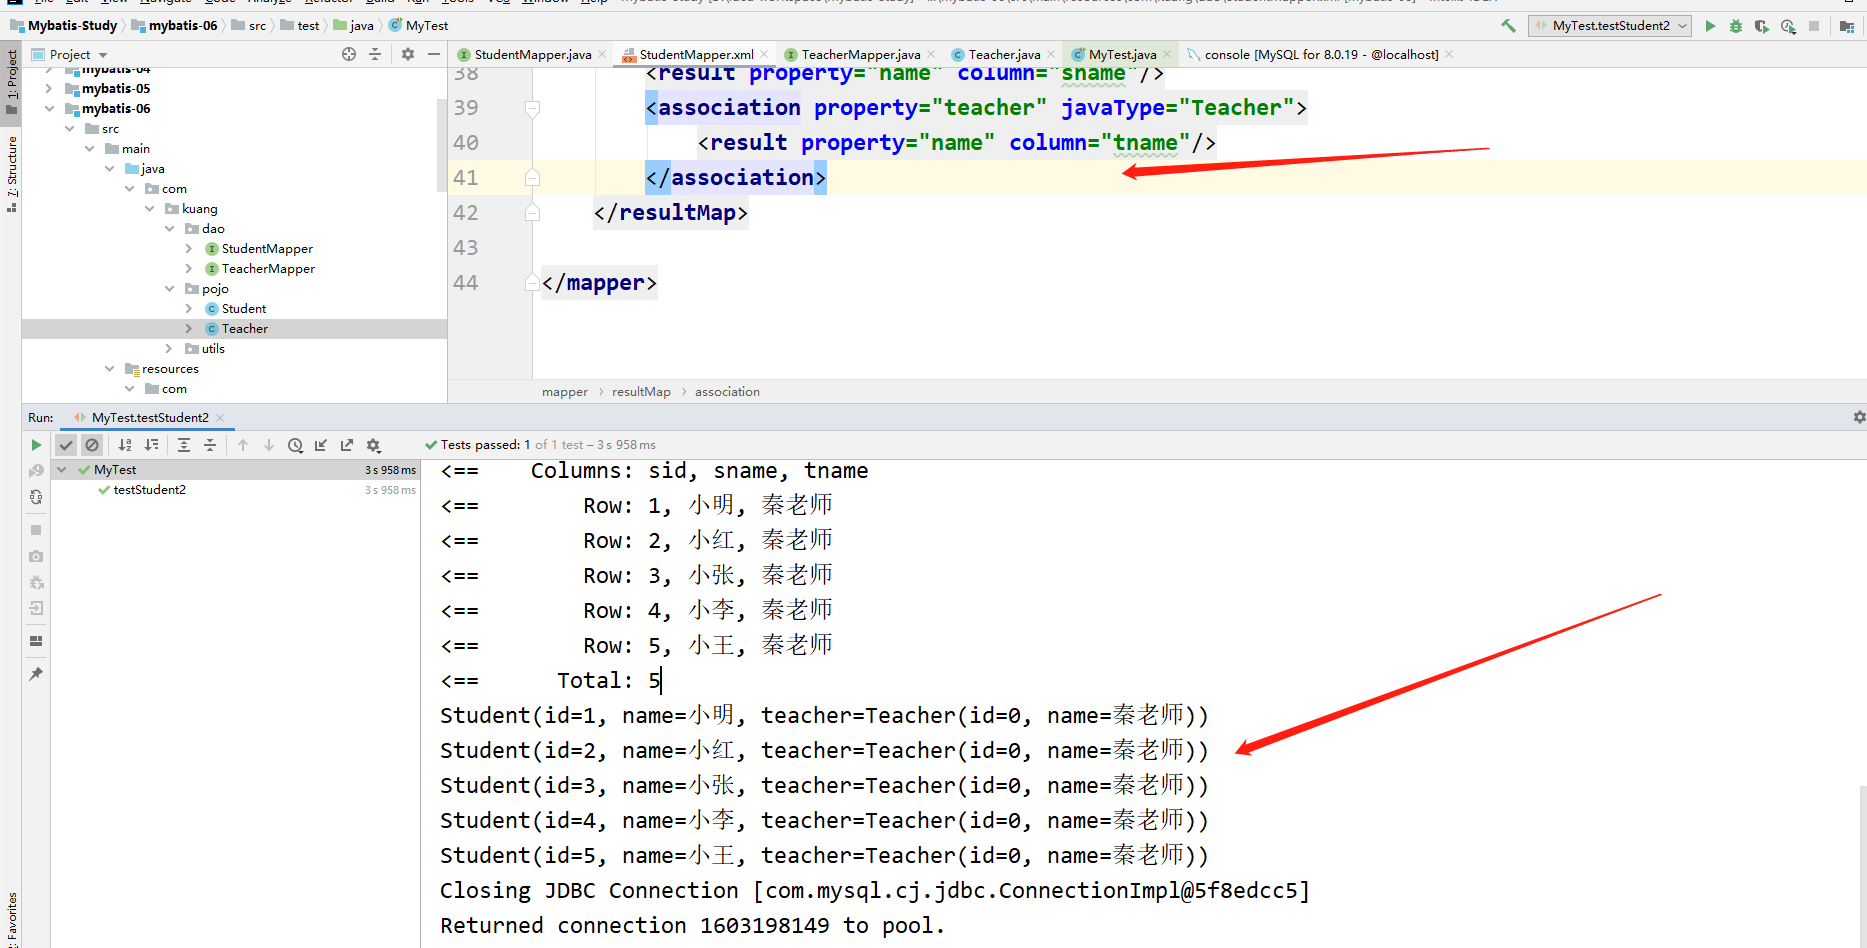Image resolution: width=1867 pixels, height=948 pixels.
Task: Click the dump threads camera icon
Action: (36, 556)
